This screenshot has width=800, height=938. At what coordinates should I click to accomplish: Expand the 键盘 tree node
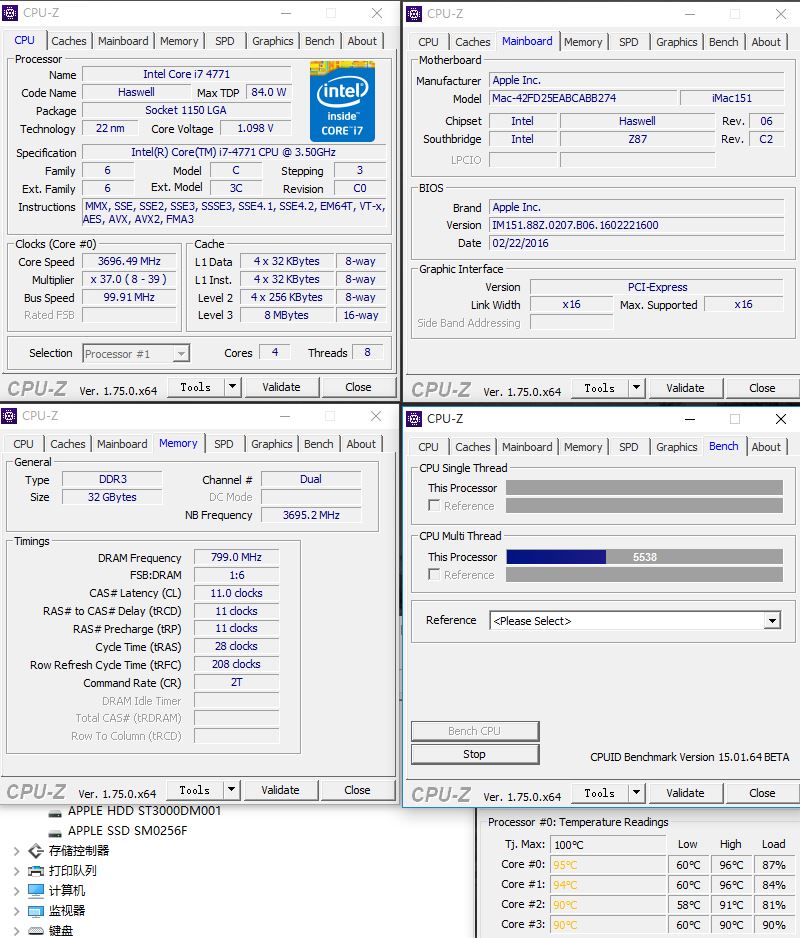click(x=16, y=931)
